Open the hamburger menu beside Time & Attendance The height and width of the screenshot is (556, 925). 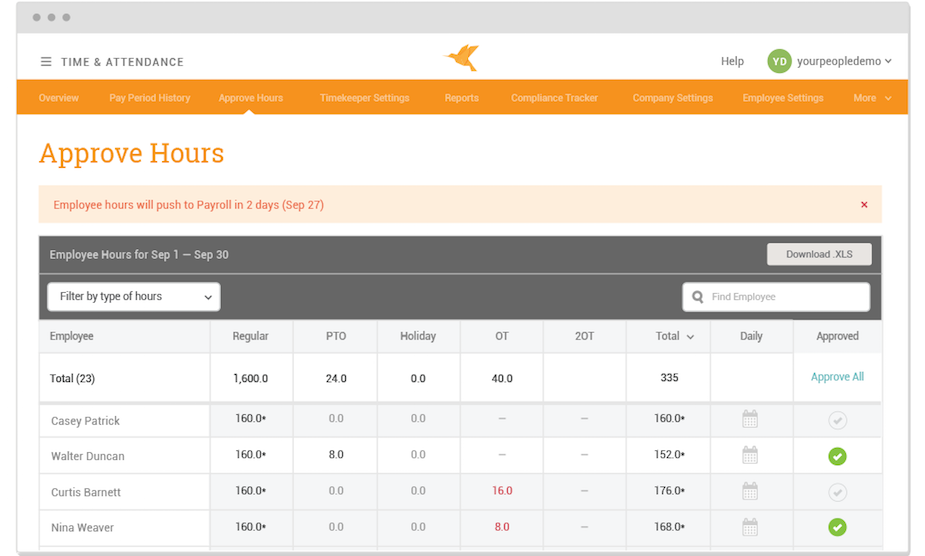tap(45, 61)
